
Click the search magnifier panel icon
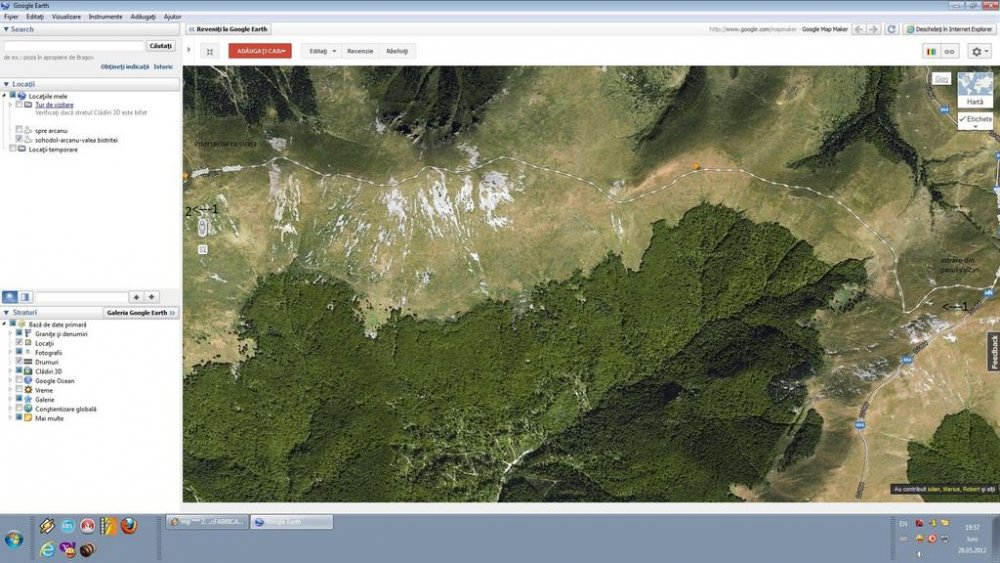[x=10, y=297]
